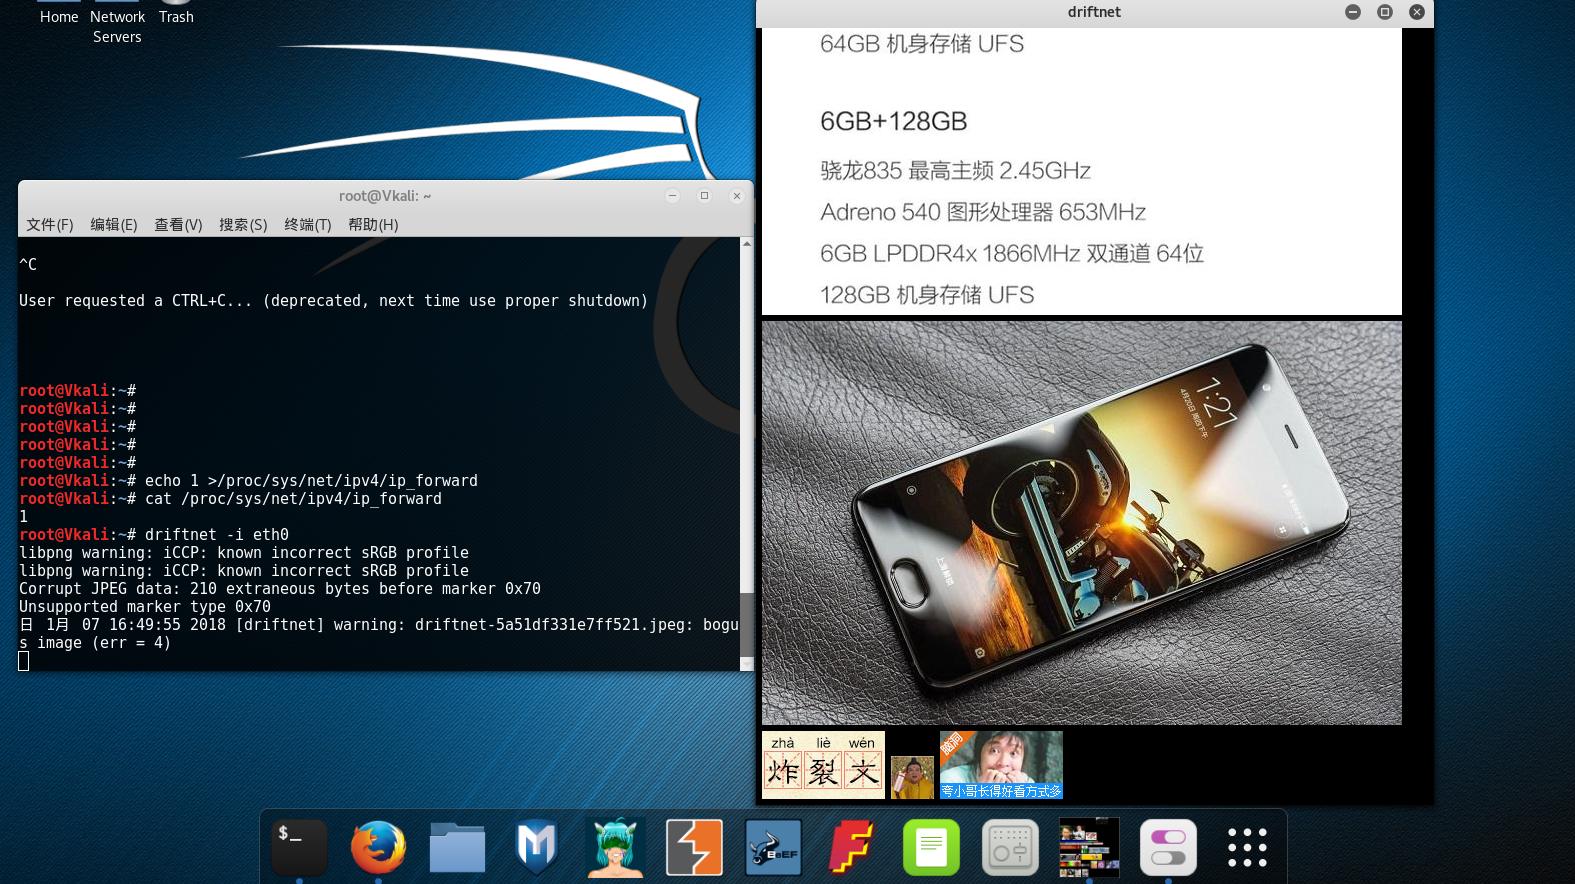Open Network Servers desktop icon
Viewport: 1575px width, 884px height.
pyautogui.click(x=117, y=26)
